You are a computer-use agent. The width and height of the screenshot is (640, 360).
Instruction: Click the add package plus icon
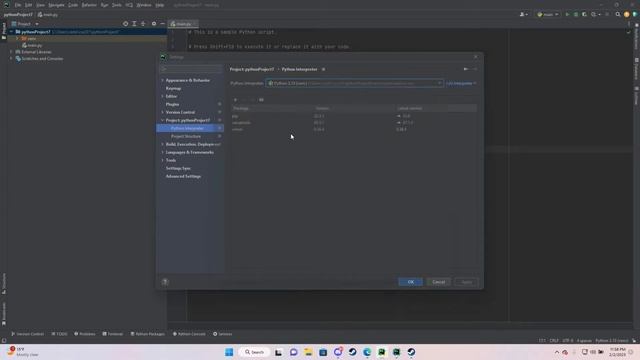235,100
